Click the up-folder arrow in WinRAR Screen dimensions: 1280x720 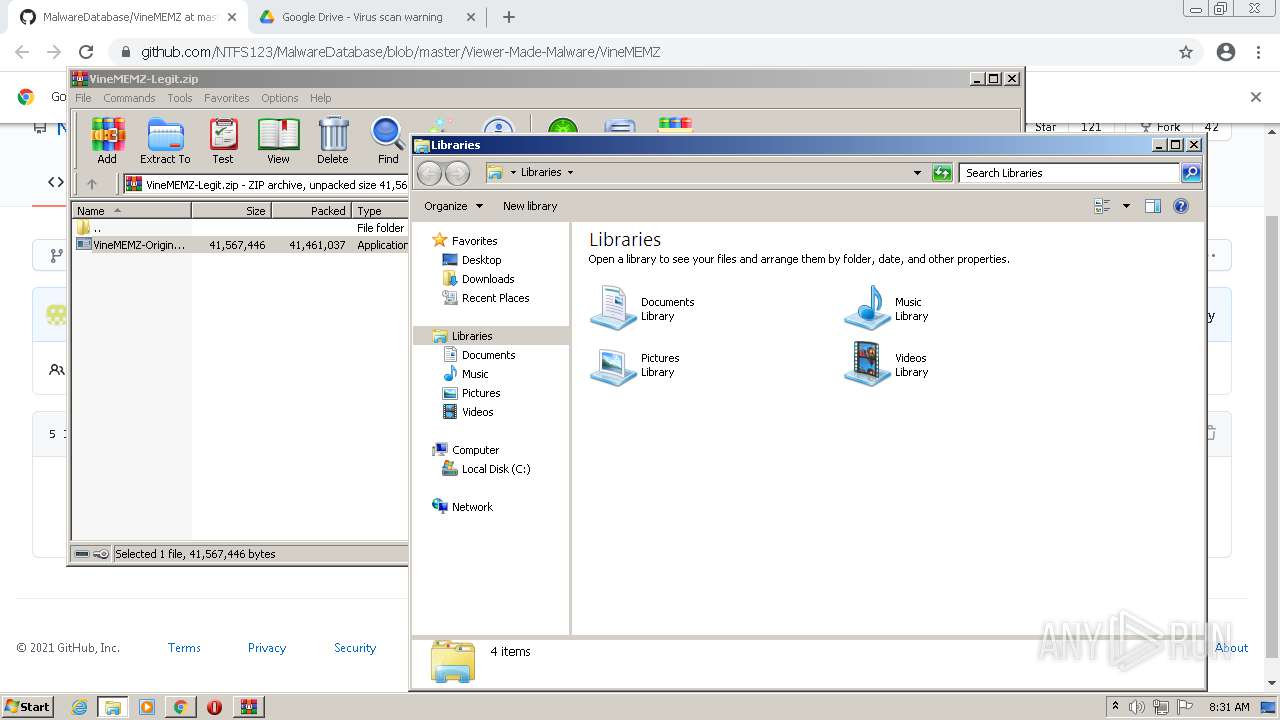tap(92, 184)
